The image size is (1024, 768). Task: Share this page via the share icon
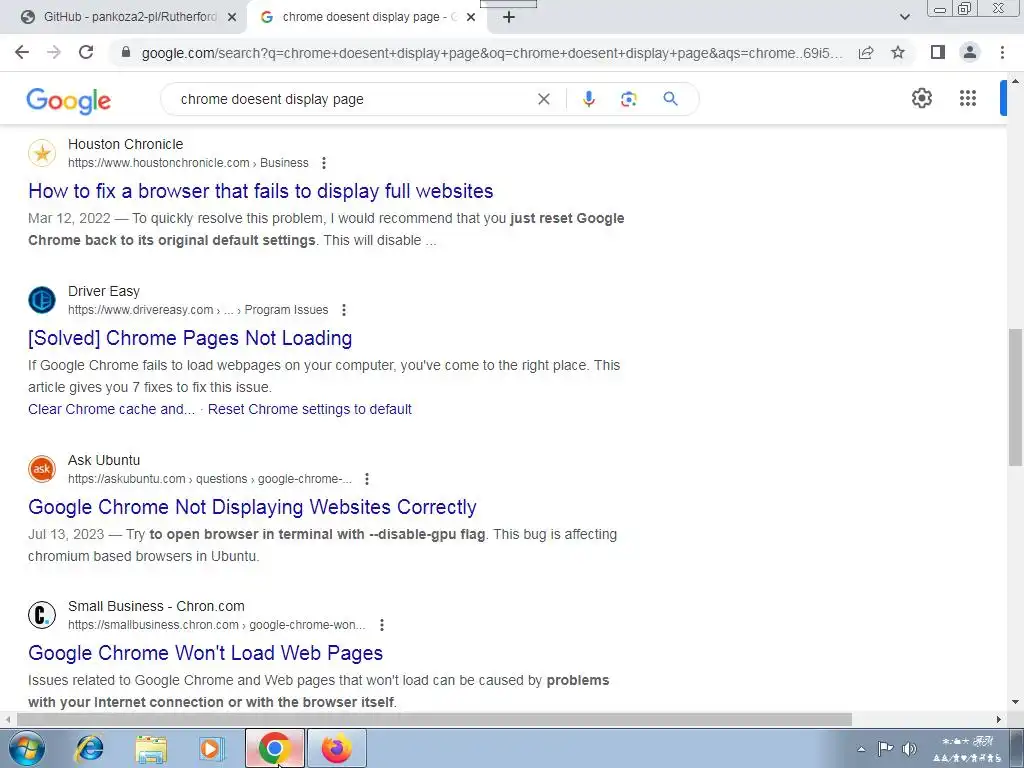(x=866, y=52)
